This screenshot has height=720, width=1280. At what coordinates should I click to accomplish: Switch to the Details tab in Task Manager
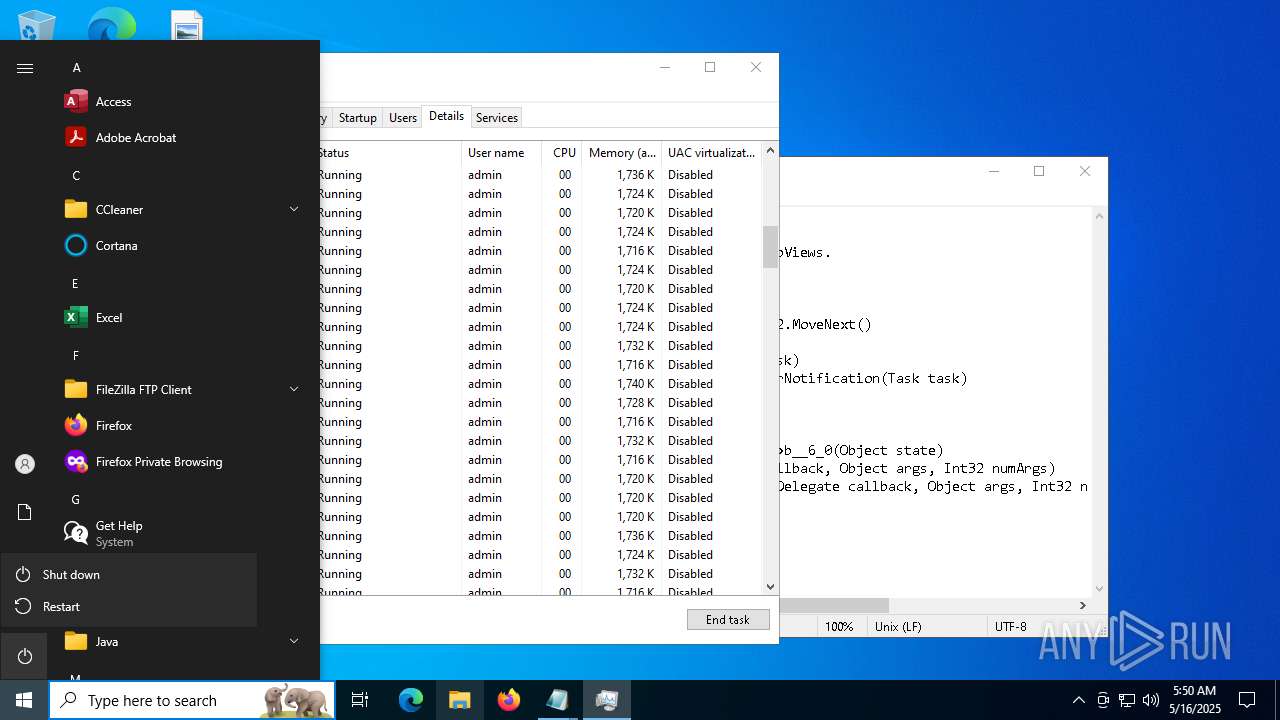coord(446,116)
